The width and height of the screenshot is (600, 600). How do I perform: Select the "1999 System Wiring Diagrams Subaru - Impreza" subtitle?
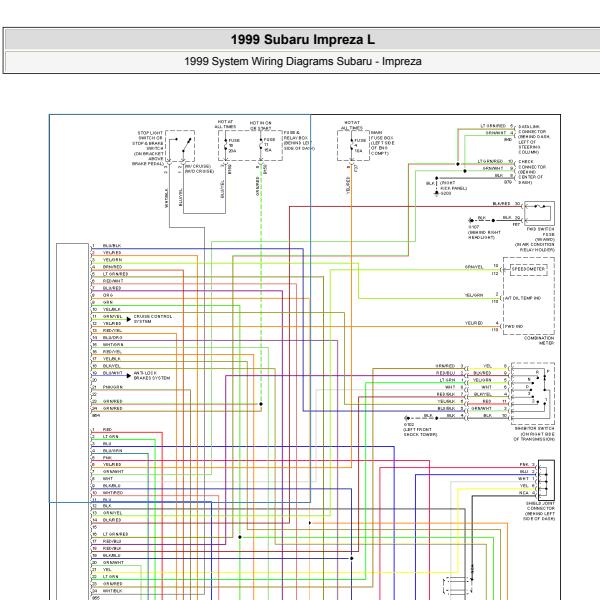click(303, 61)
